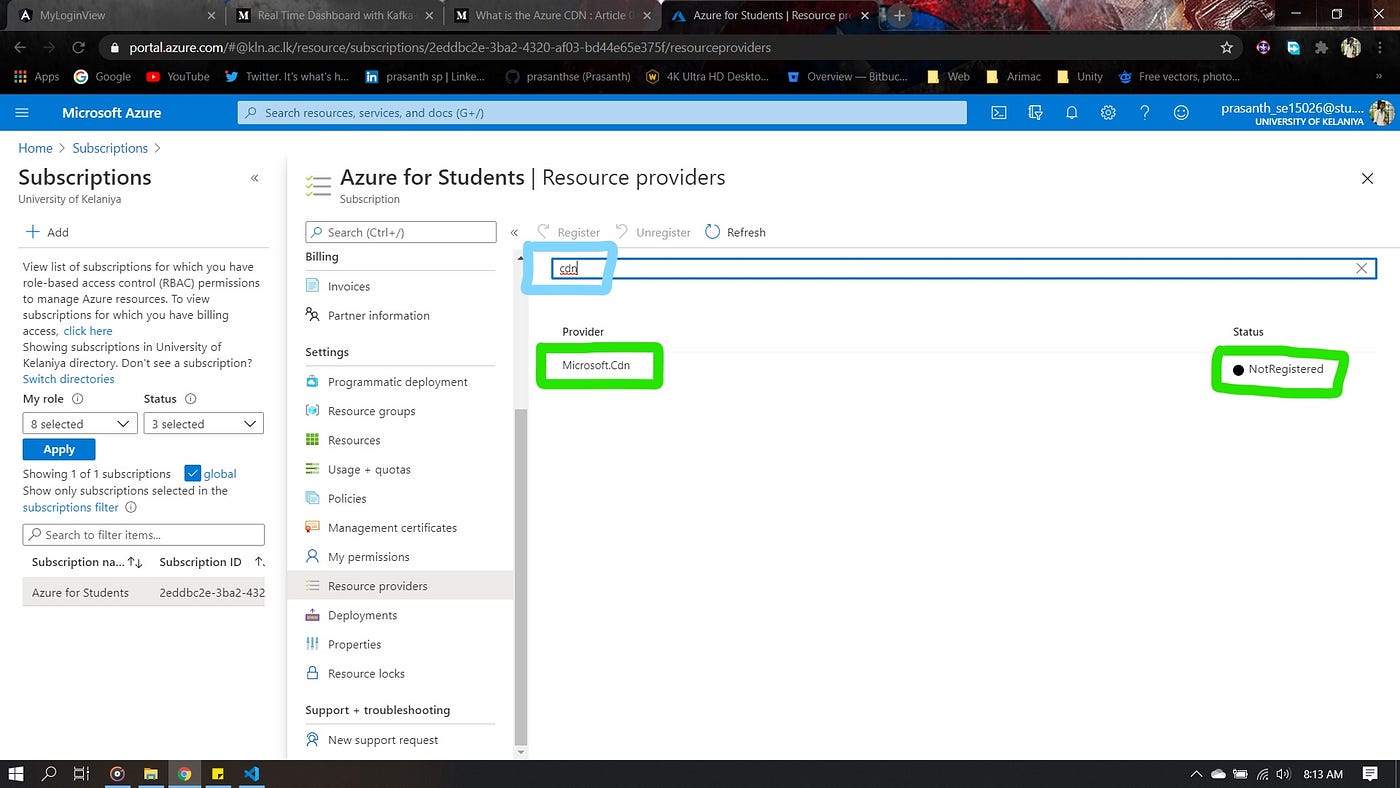Click the Resource groups icon

click(313, 411)
